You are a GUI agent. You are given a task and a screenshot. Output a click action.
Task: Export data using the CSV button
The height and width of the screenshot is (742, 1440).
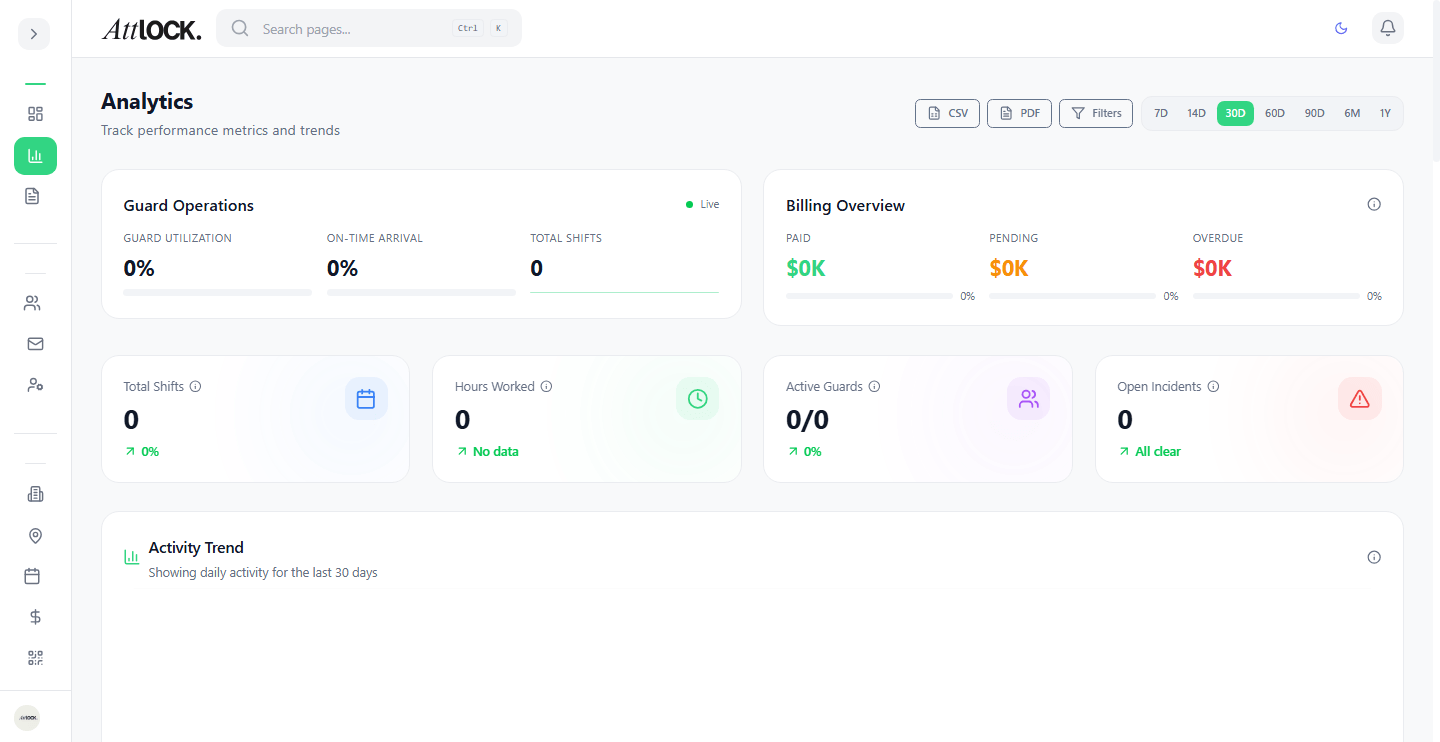(x=947, y=113)
